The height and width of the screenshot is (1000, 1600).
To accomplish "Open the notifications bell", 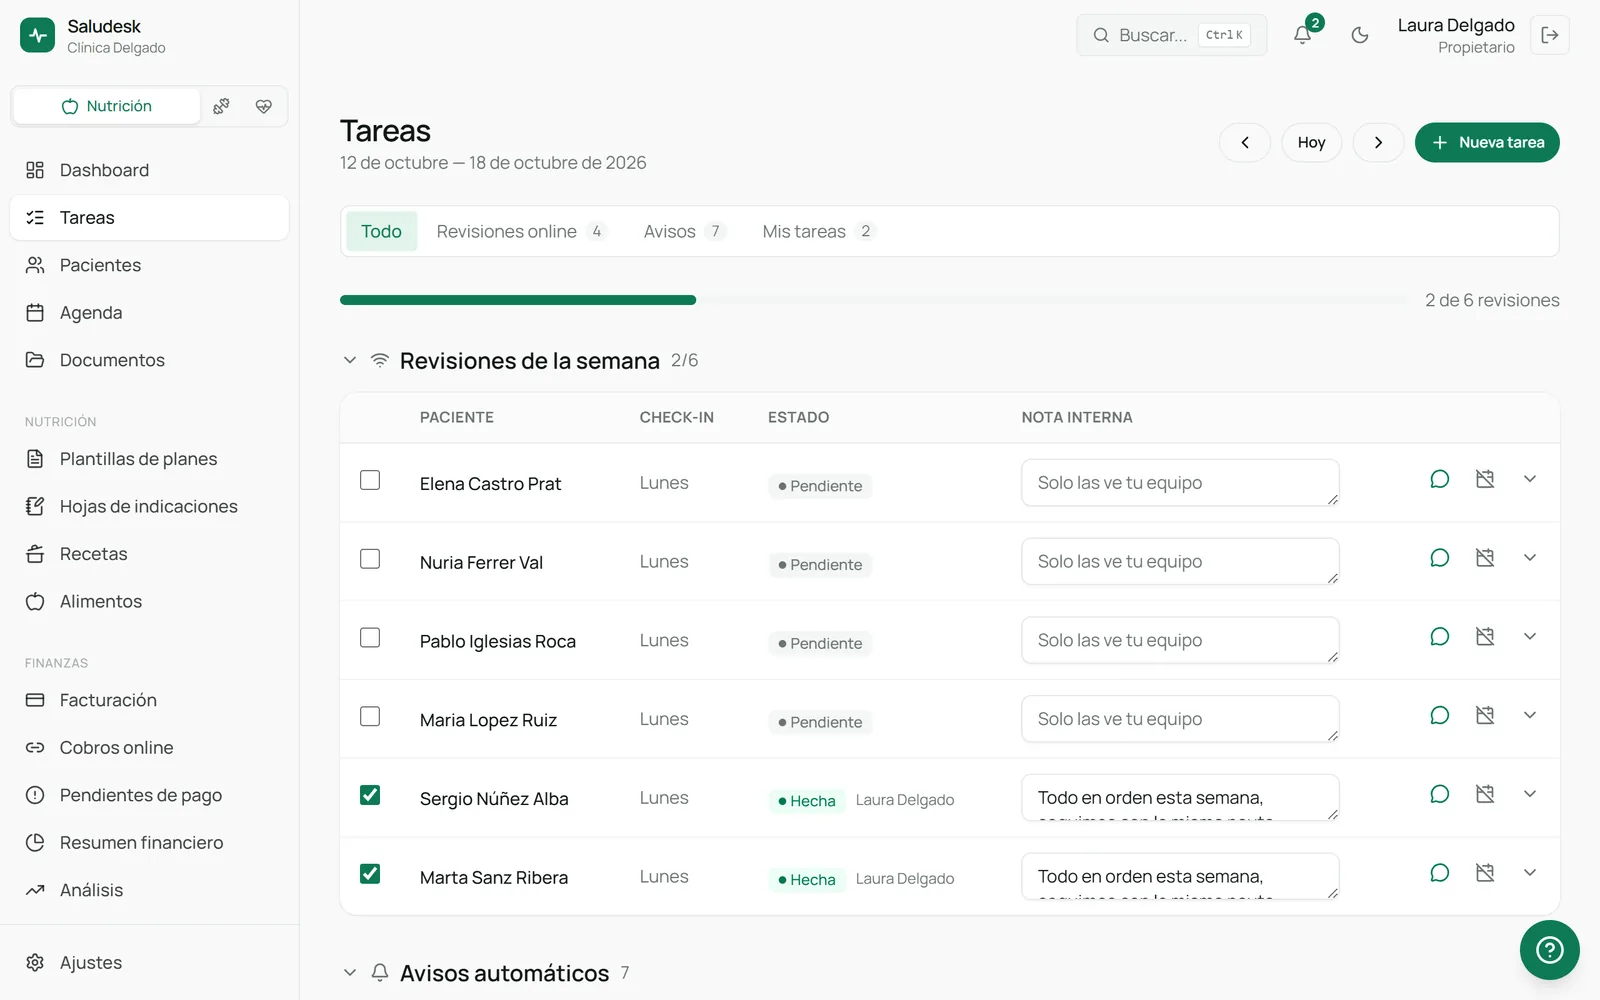I will (x=1302, y=35).
